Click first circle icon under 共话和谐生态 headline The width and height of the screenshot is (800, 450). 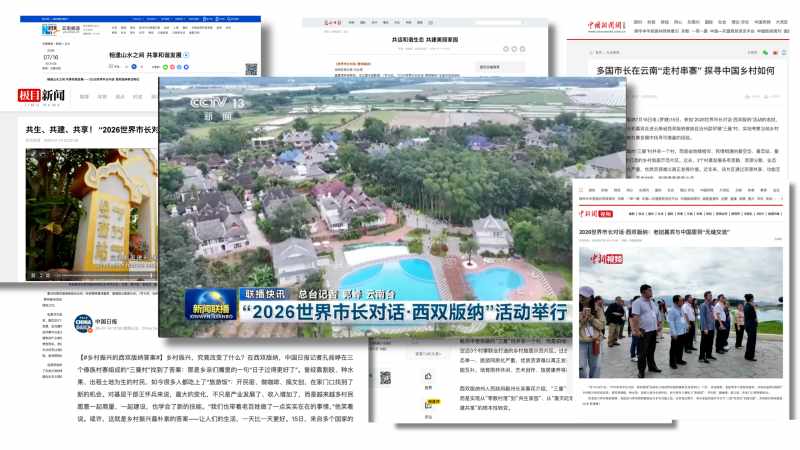pos(506,49)
